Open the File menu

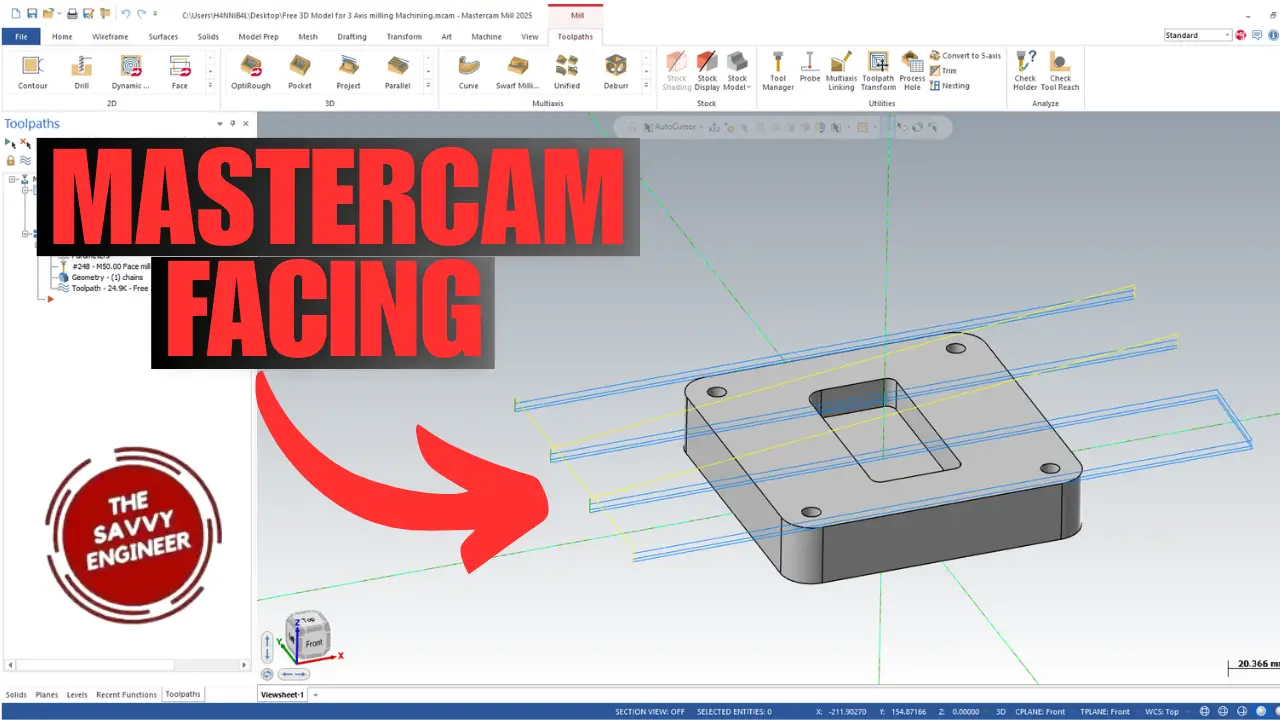pos(21,36)
